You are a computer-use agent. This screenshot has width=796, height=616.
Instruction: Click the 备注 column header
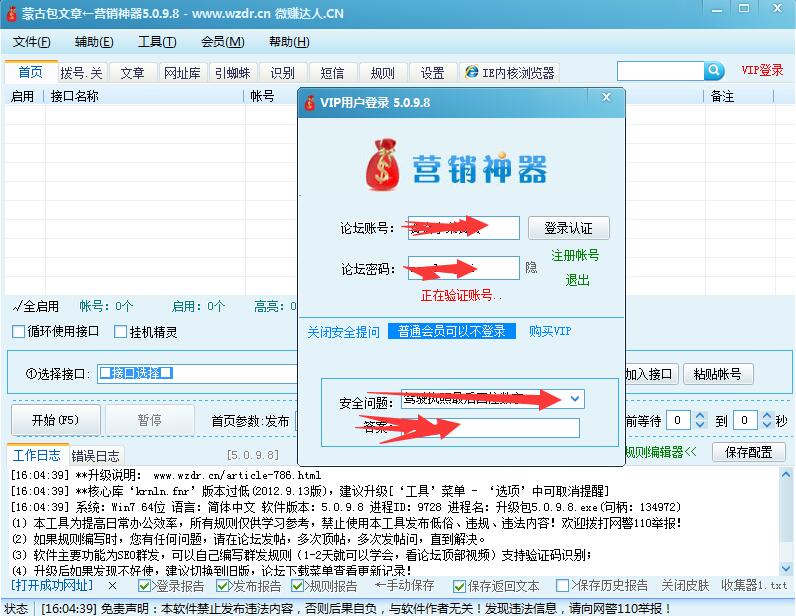722,96
